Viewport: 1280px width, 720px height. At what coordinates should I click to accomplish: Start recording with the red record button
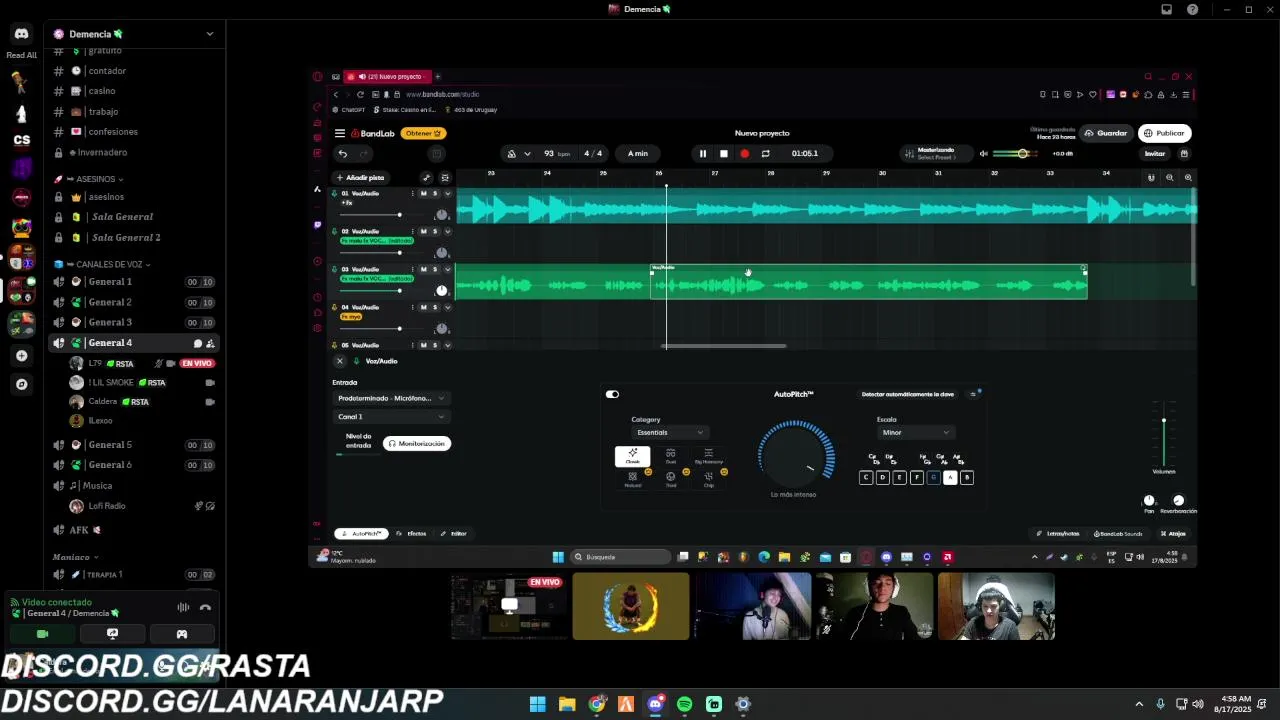click(x=744, y=154)
